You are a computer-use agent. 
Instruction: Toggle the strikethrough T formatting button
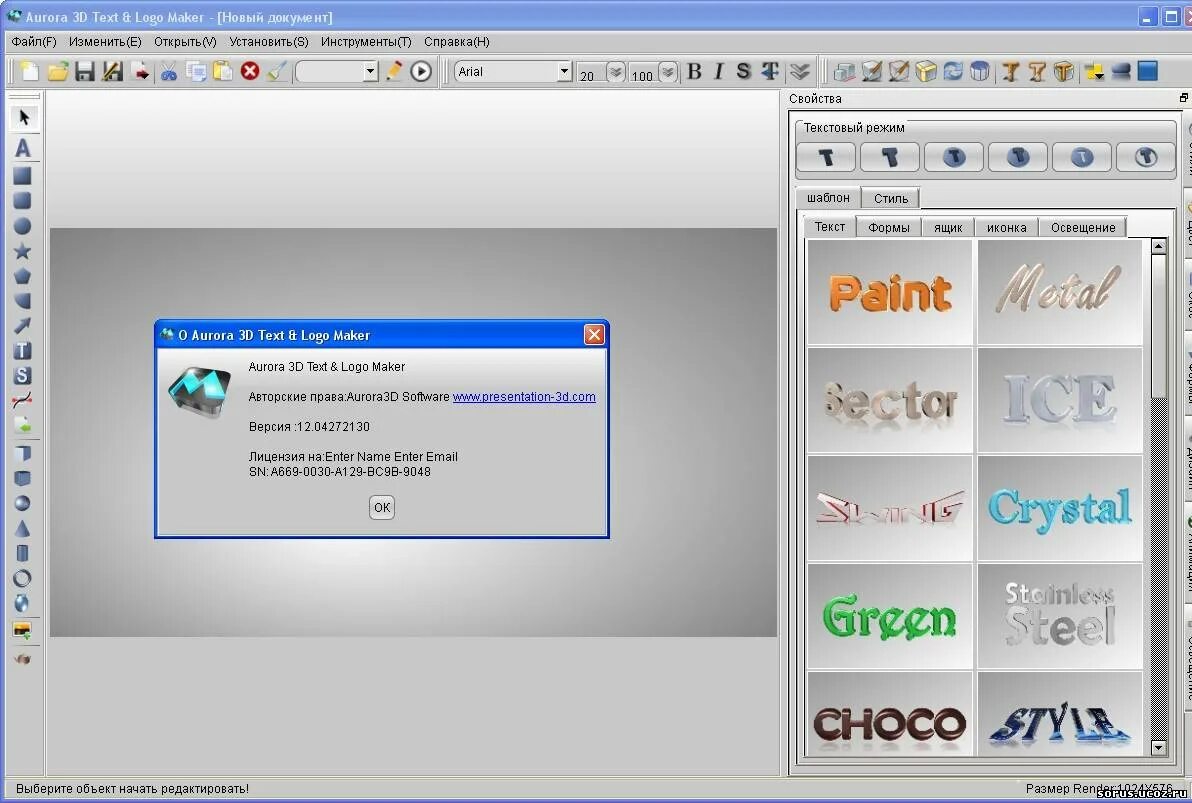tap(770, 71)
